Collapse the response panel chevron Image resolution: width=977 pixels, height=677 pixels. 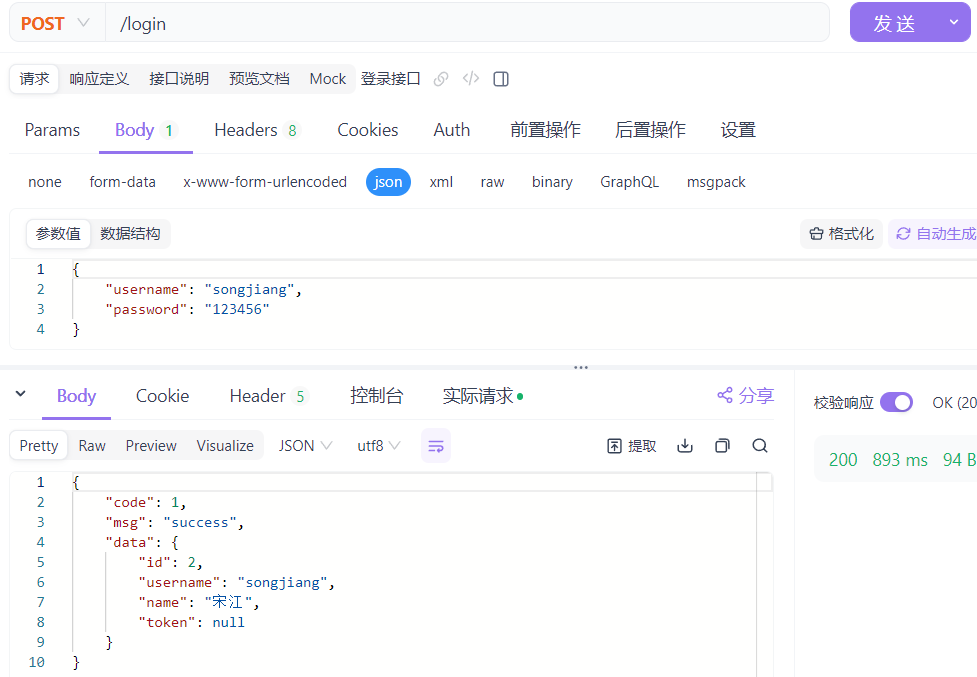[x=21, y=394]
